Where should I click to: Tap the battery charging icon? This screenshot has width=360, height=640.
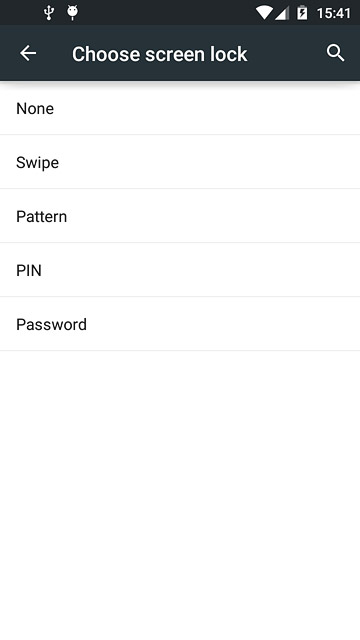[x=302, y=13]
